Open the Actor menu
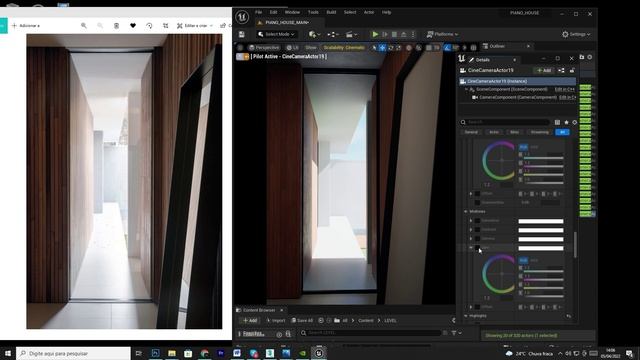 369,12
